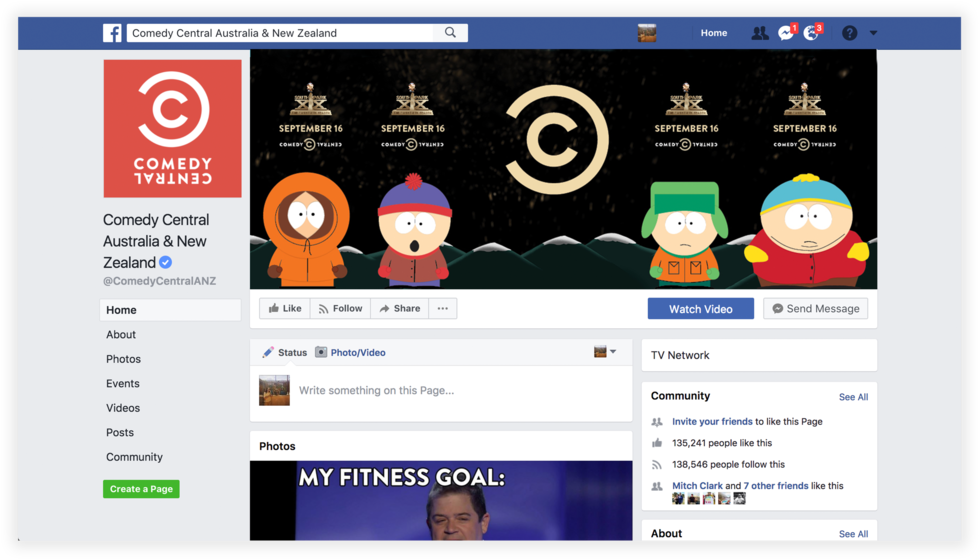The height and width of the screenshot is (559, 979).
Task: Open Photos in the page sidebar
Action: pos(123,359)
